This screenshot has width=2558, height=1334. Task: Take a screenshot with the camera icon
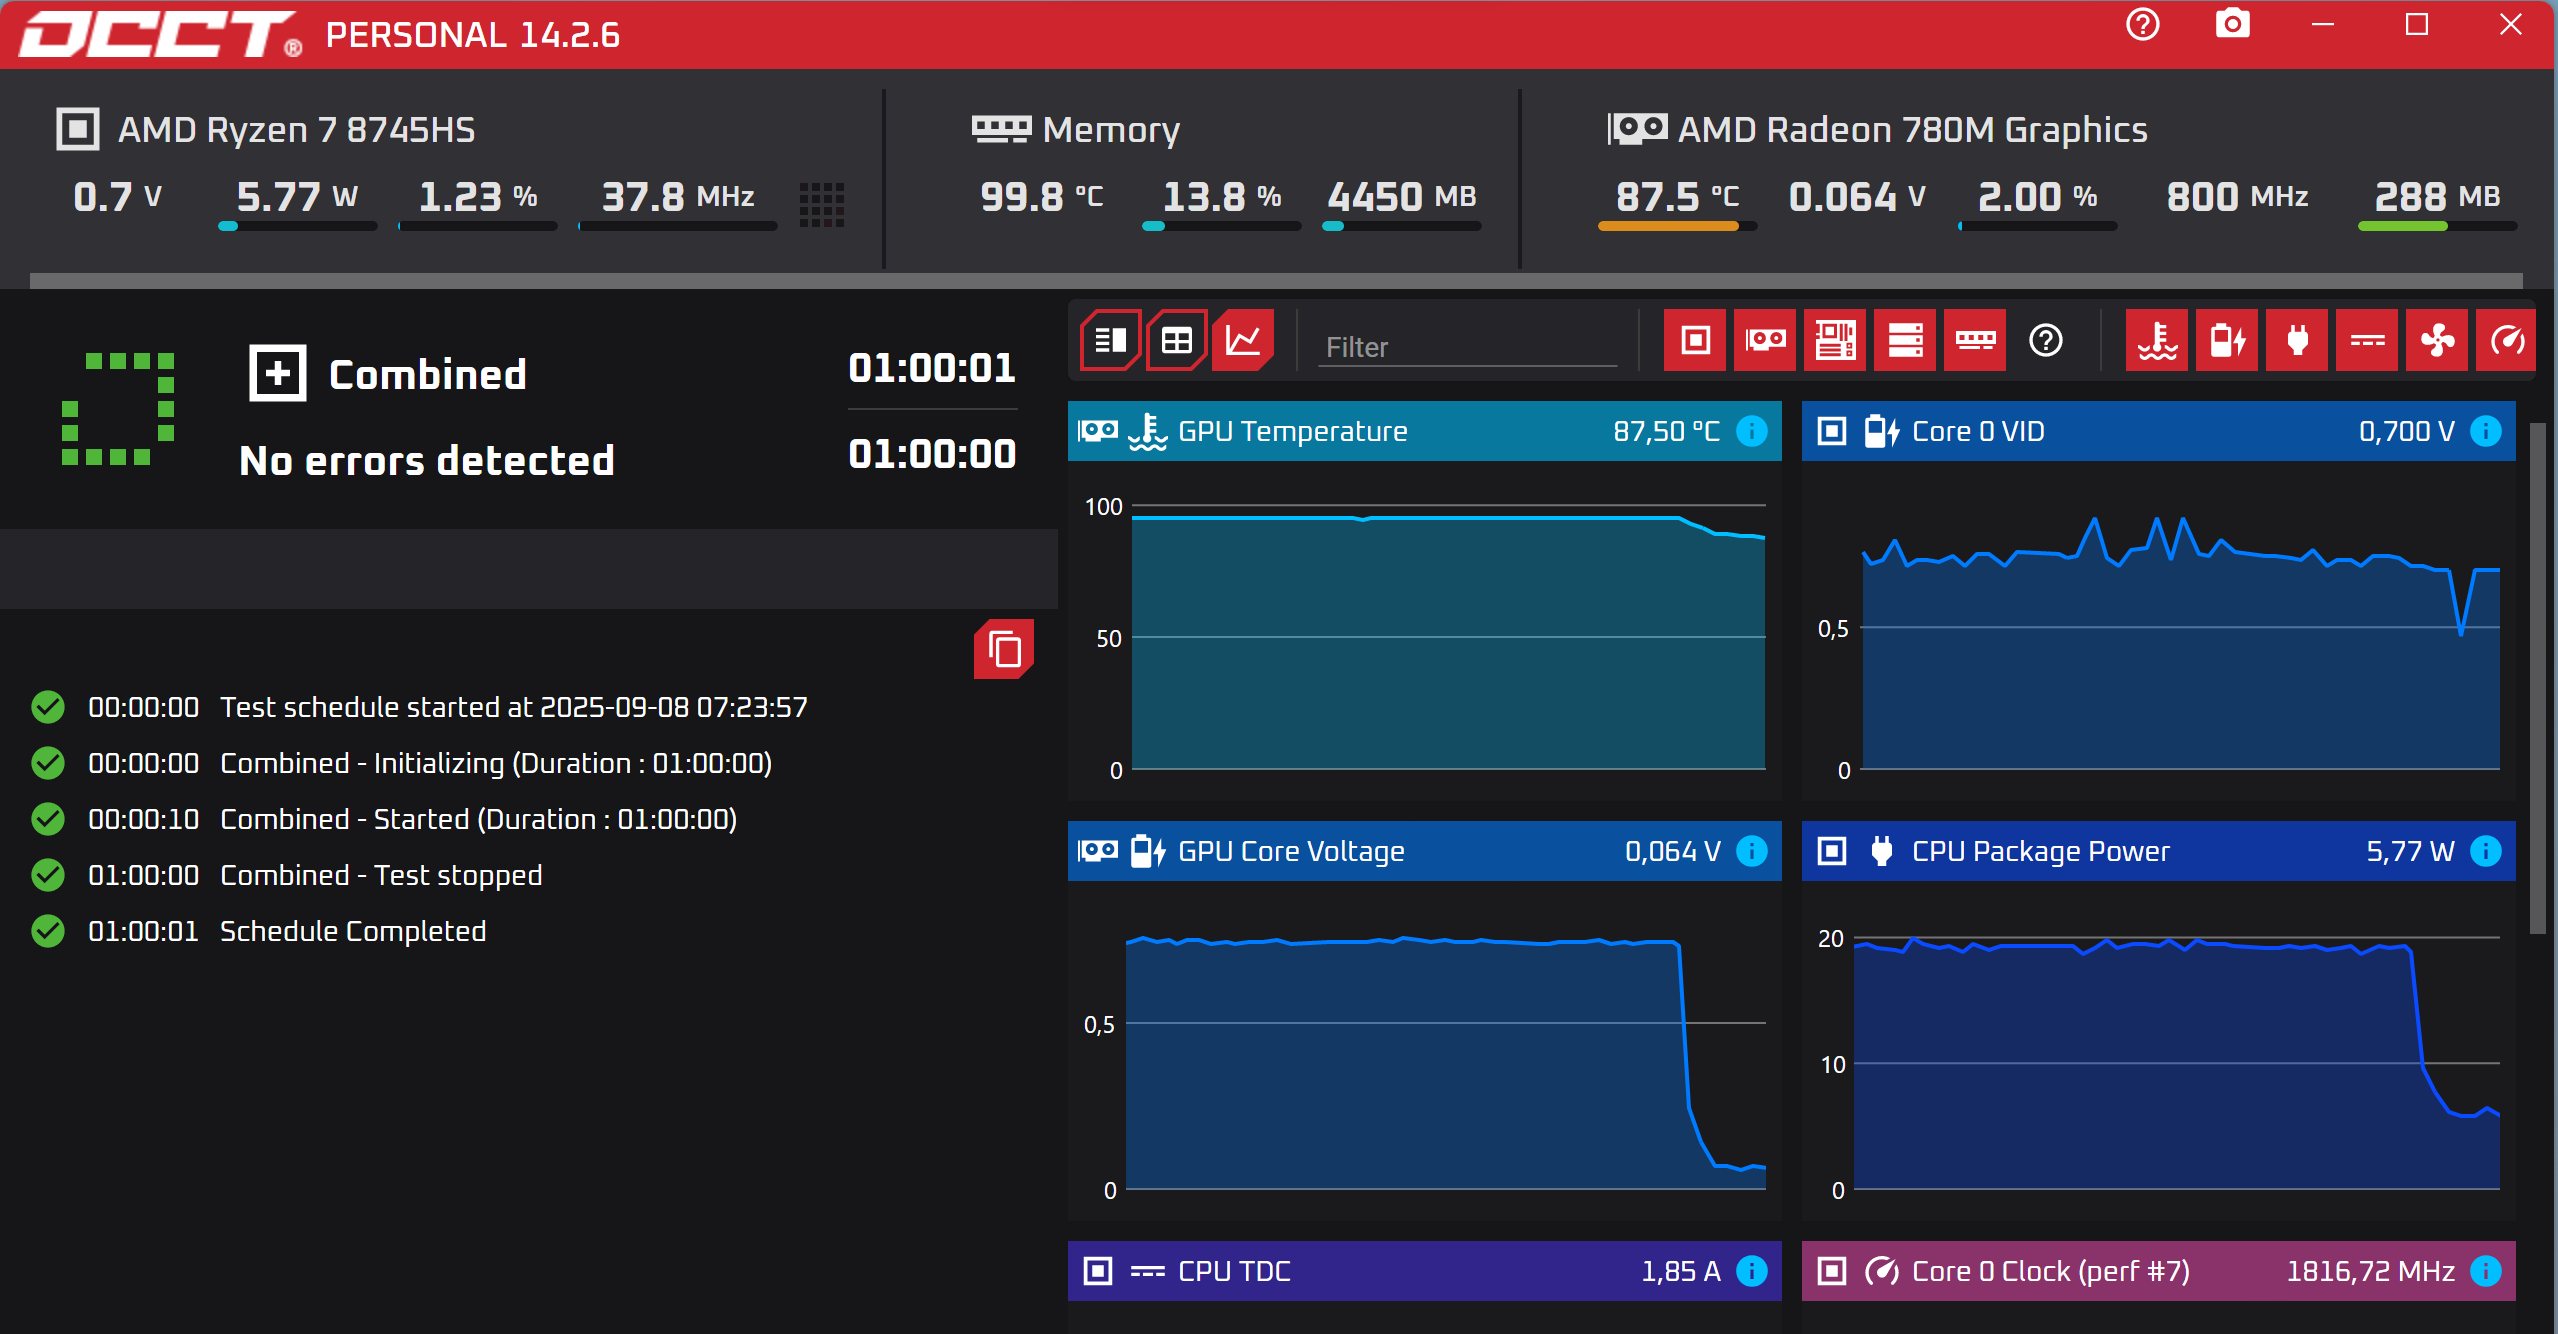pyautogui.click(x=2232, y=24)
